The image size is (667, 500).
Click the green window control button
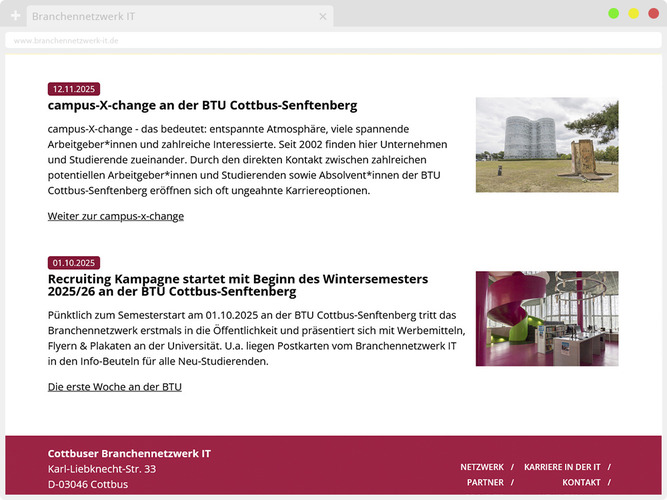point(613,13)
